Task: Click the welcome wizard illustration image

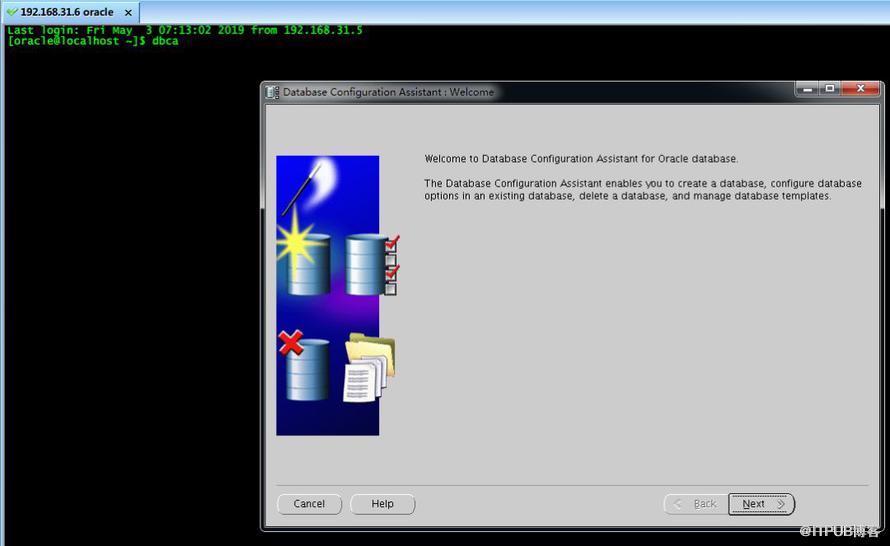Action: point(338,295)
